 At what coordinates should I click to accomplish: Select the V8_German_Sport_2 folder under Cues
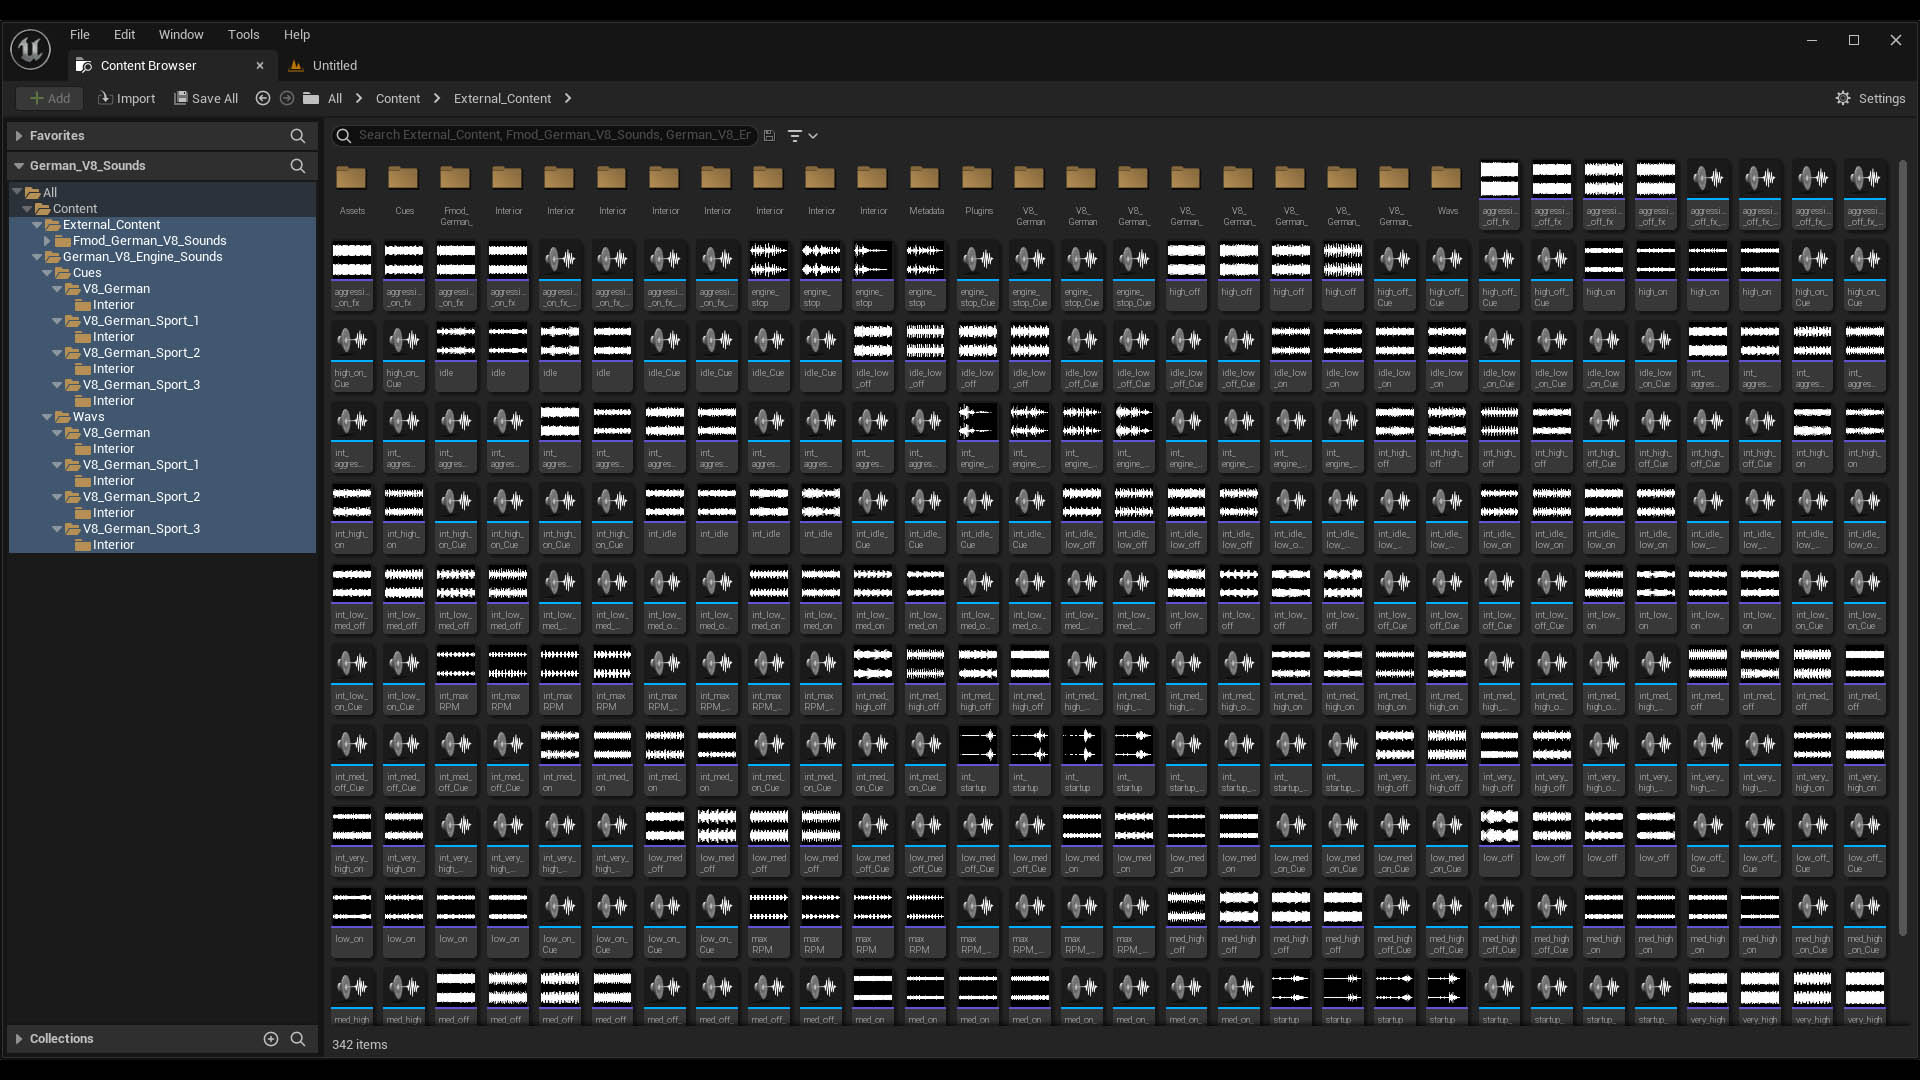[141, 353]
